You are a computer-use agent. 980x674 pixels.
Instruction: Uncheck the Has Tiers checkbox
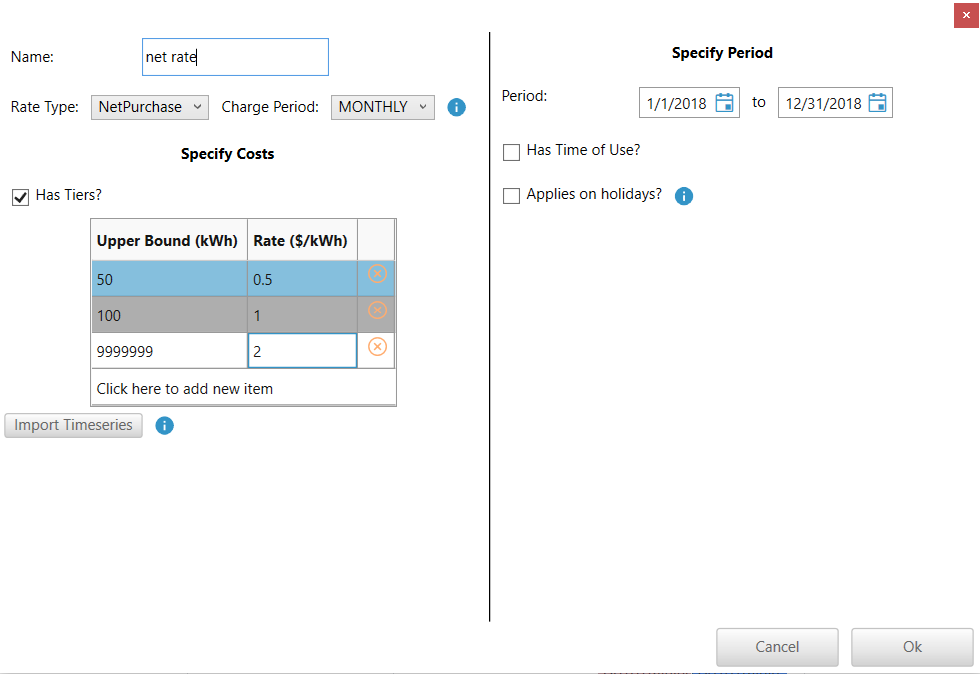point(20,197)
